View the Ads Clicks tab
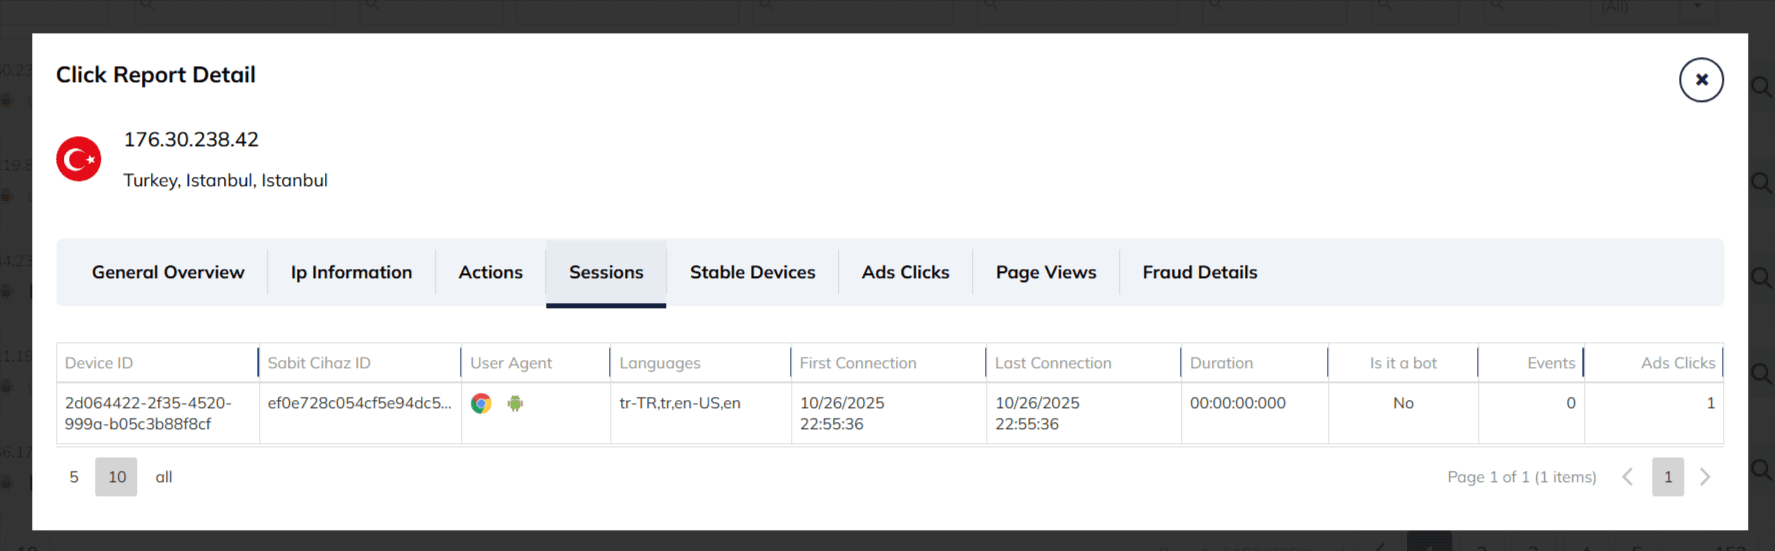 [x=905, y=272]
